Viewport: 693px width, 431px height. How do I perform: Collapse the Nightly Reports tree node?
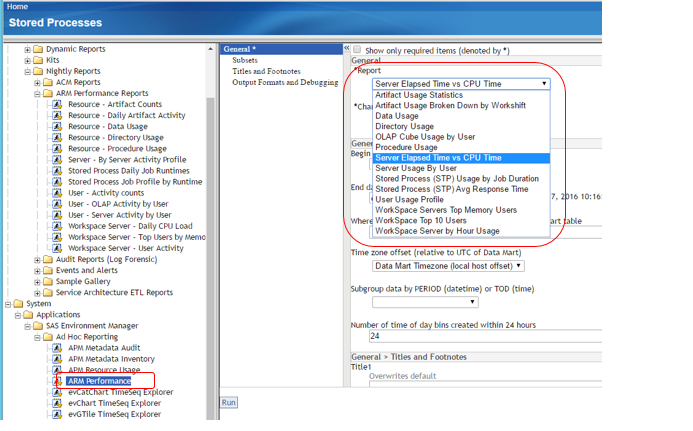point(25,71)
